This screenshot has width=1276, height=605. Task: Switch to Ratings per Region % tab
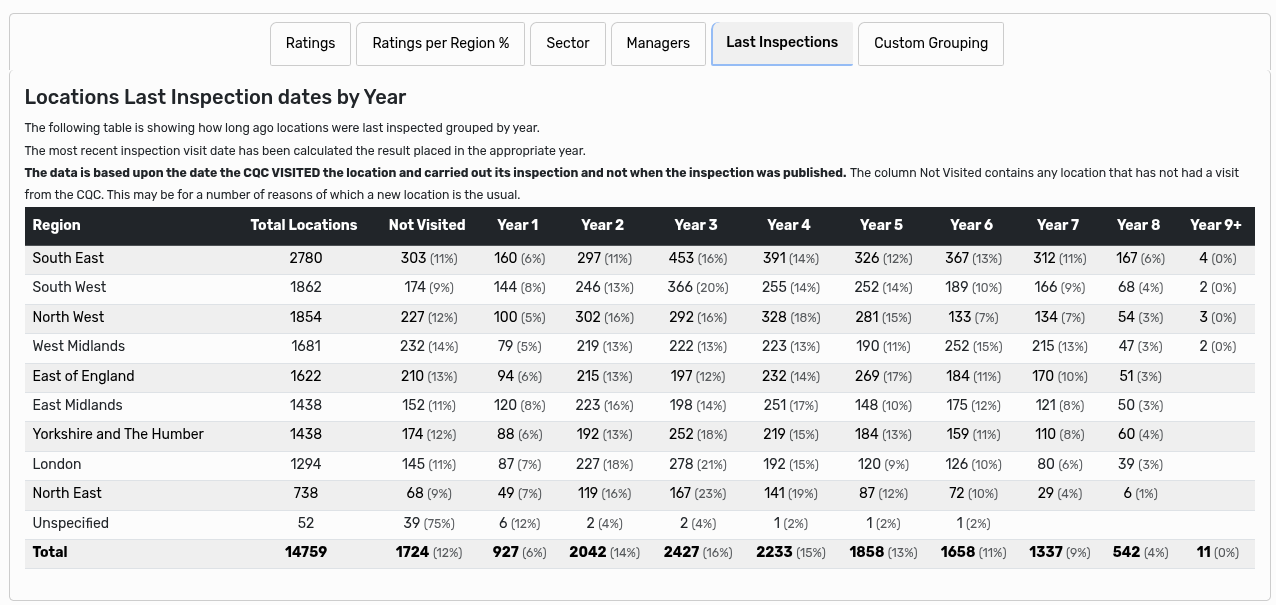click(x=440, y=44)
